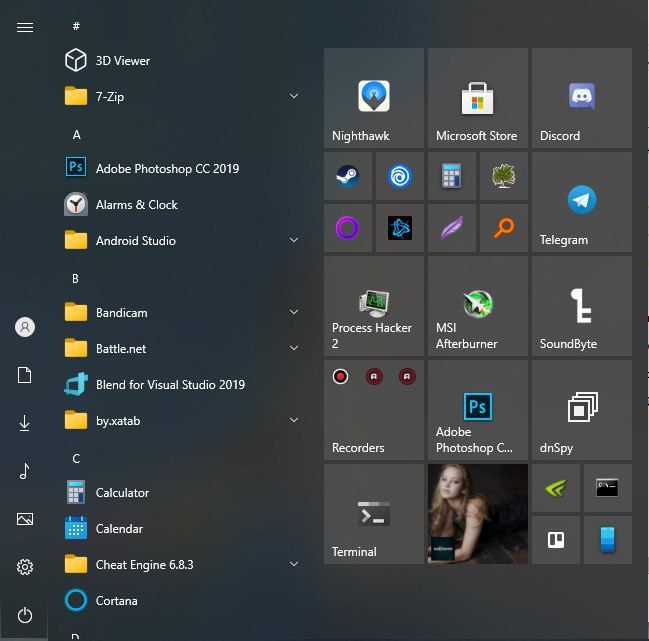Expand the Battle.net folder chevron

(294, 348)
